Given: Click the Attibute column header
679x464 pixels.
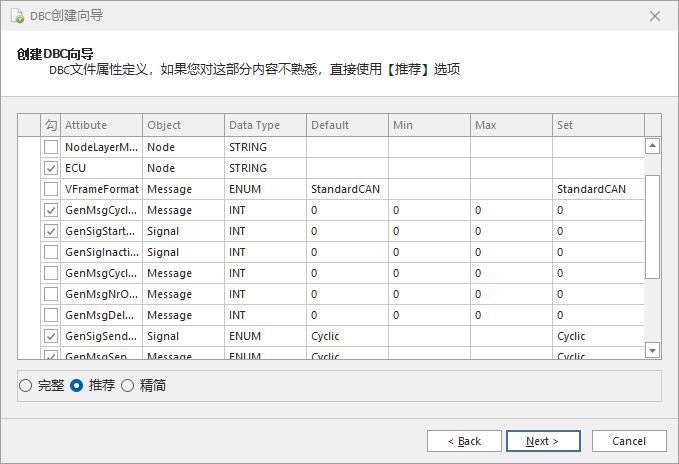Looking at the screenshot, I should tap(101, 125).
